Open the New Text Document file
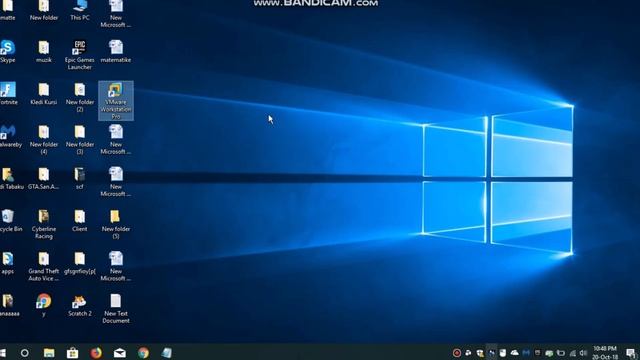This screenshot has width=640, height=360. 116,309
